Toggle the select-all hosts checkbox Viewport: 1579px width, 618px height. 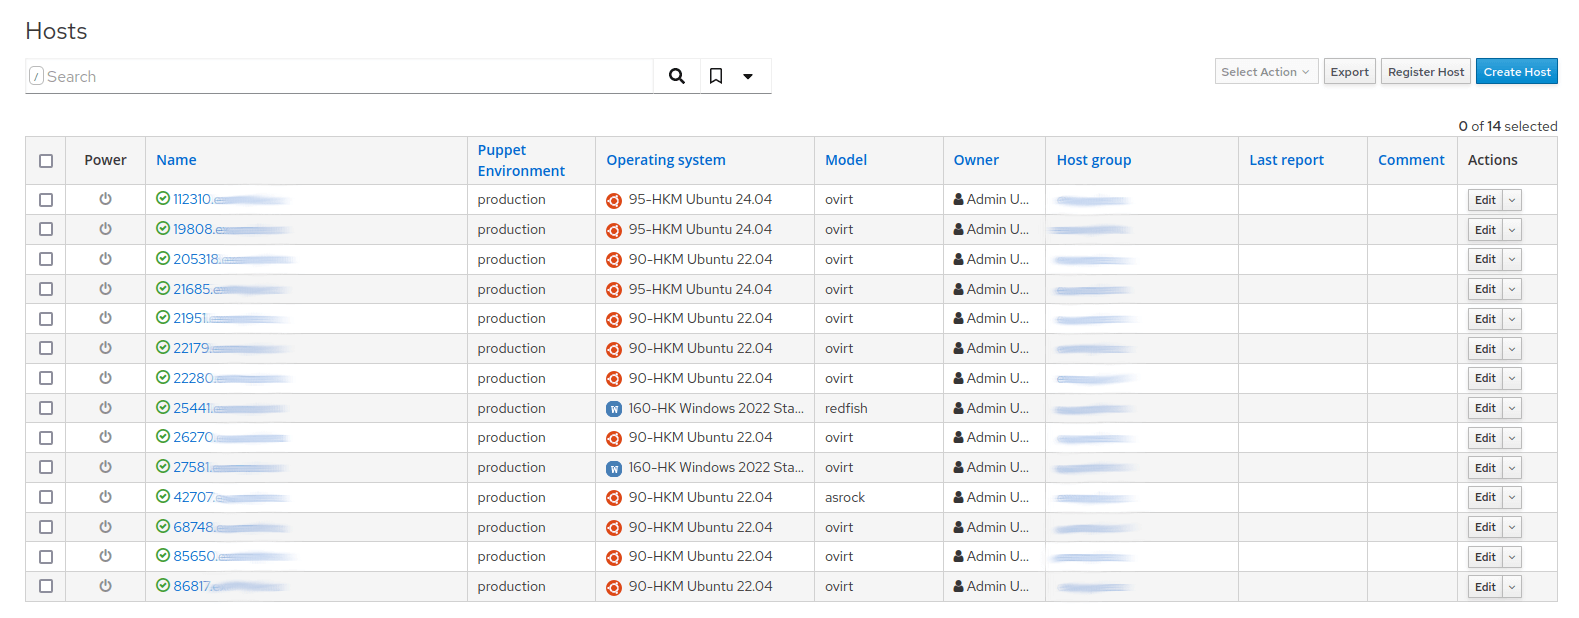click(46, 161)
